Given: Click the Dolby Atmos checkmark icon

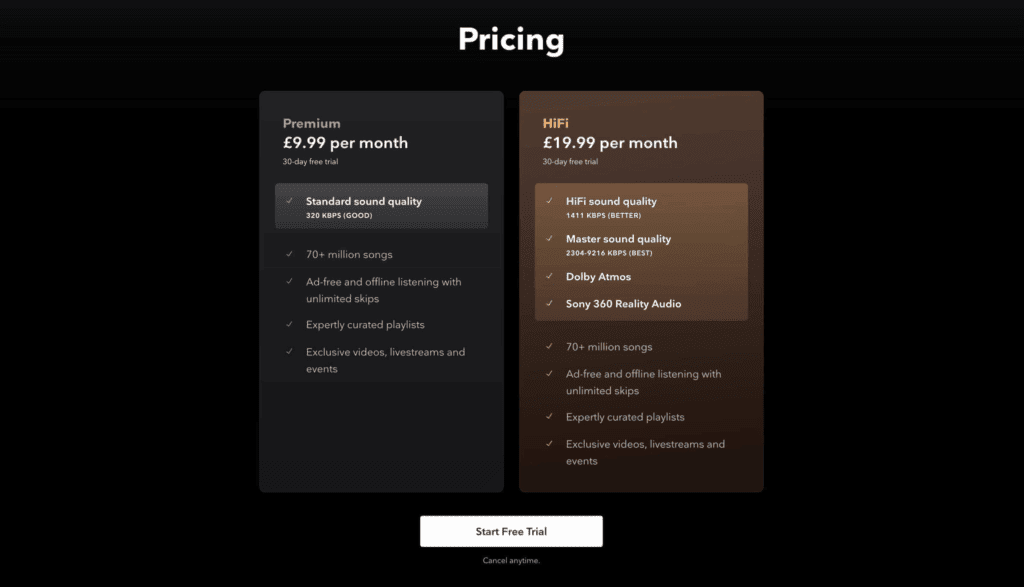Looking at the screenshot, I should coord(549,276).
